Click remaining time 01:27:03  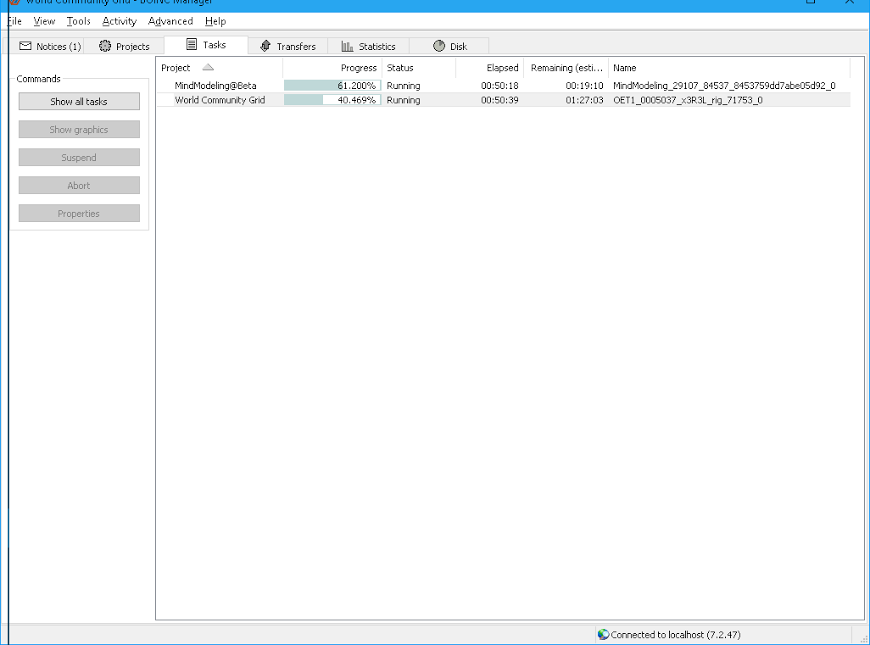(x=584, y=100)
